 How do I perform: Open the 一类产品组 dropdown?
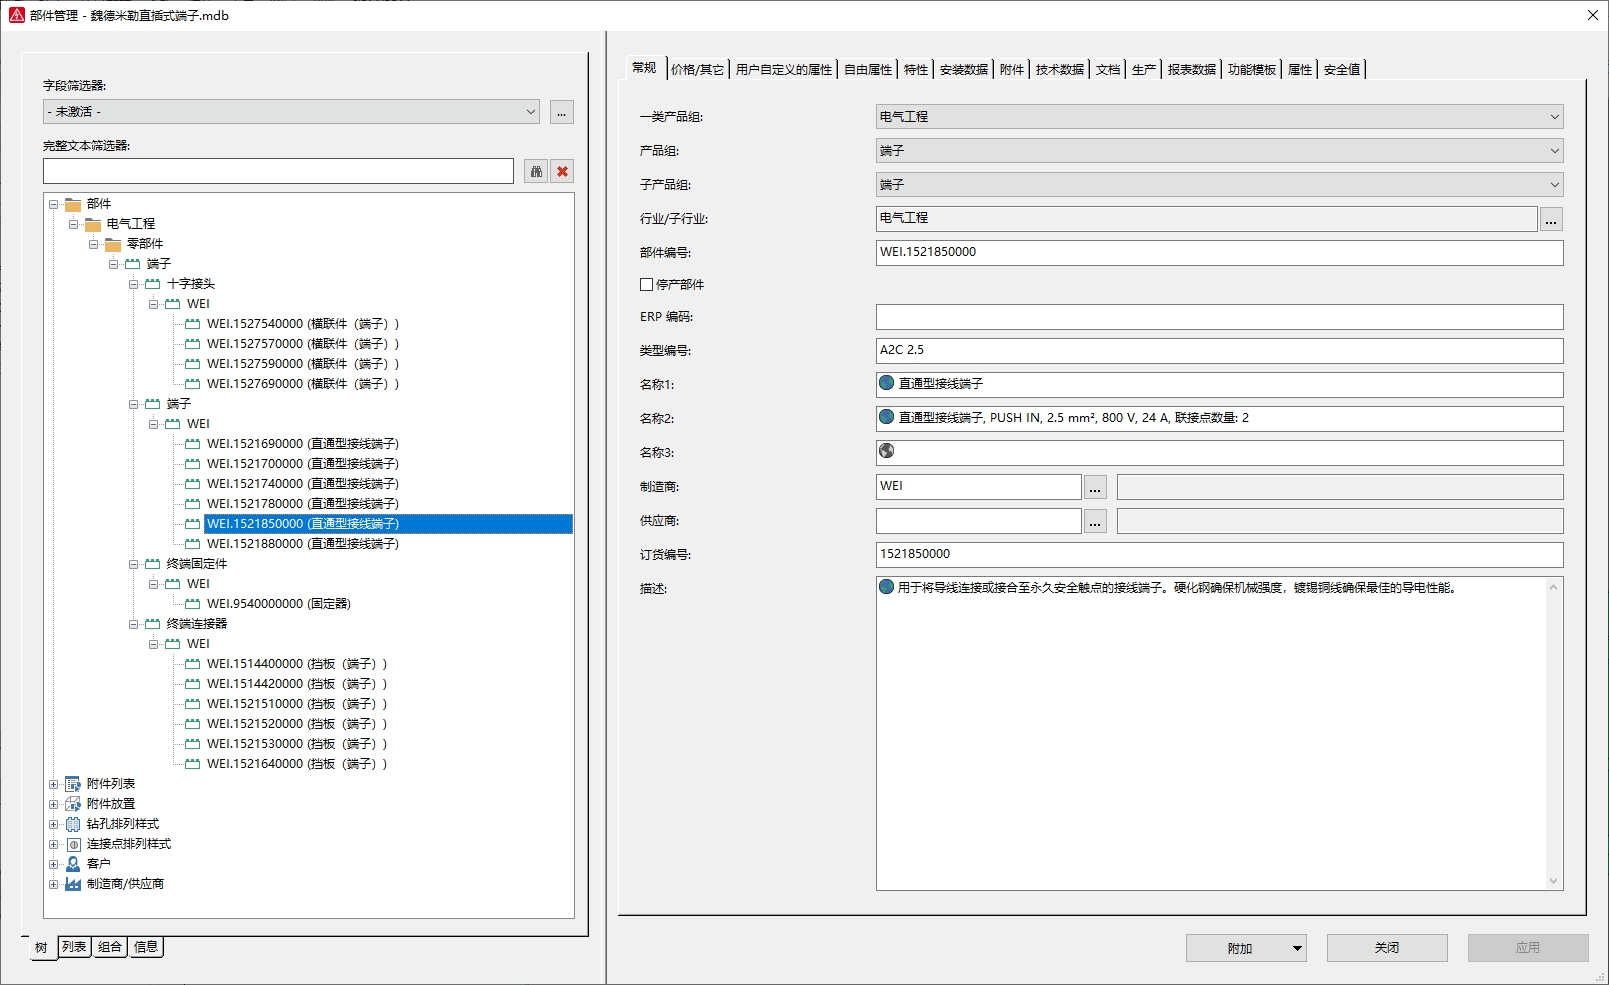1554,117
